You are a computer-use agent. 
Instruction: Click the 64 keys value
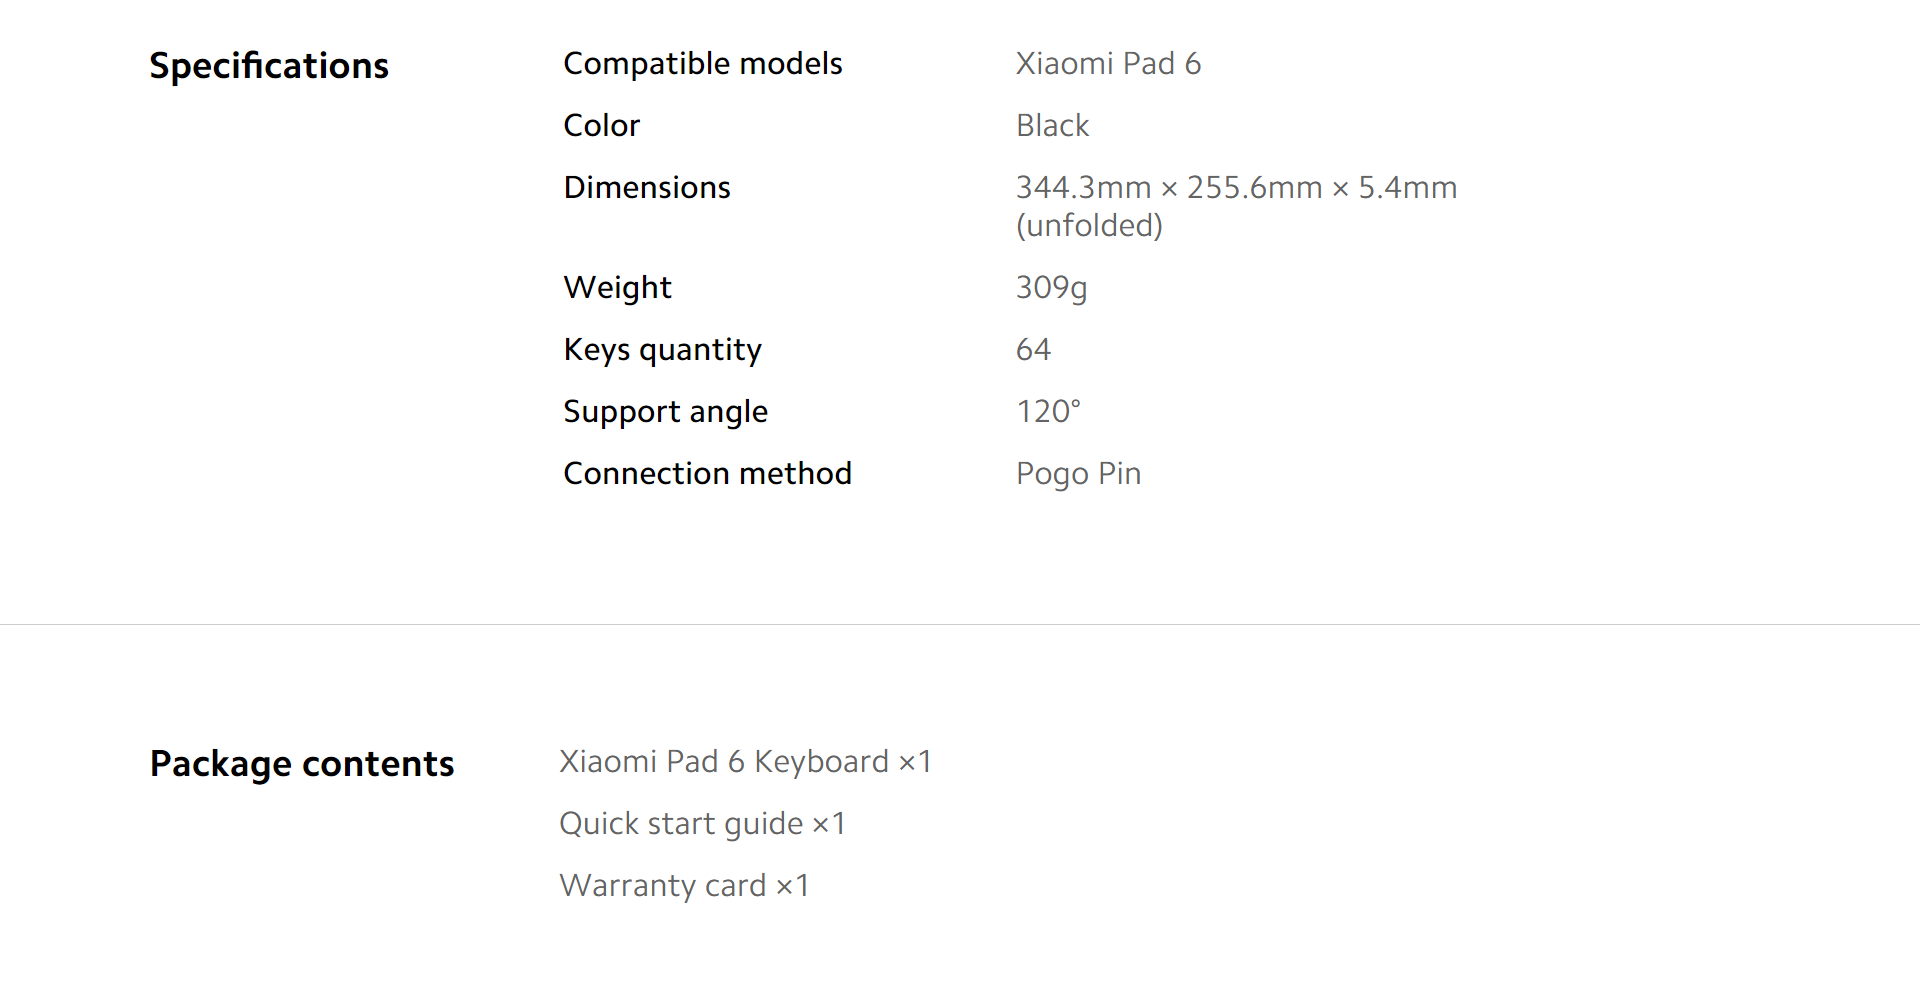1033,350
